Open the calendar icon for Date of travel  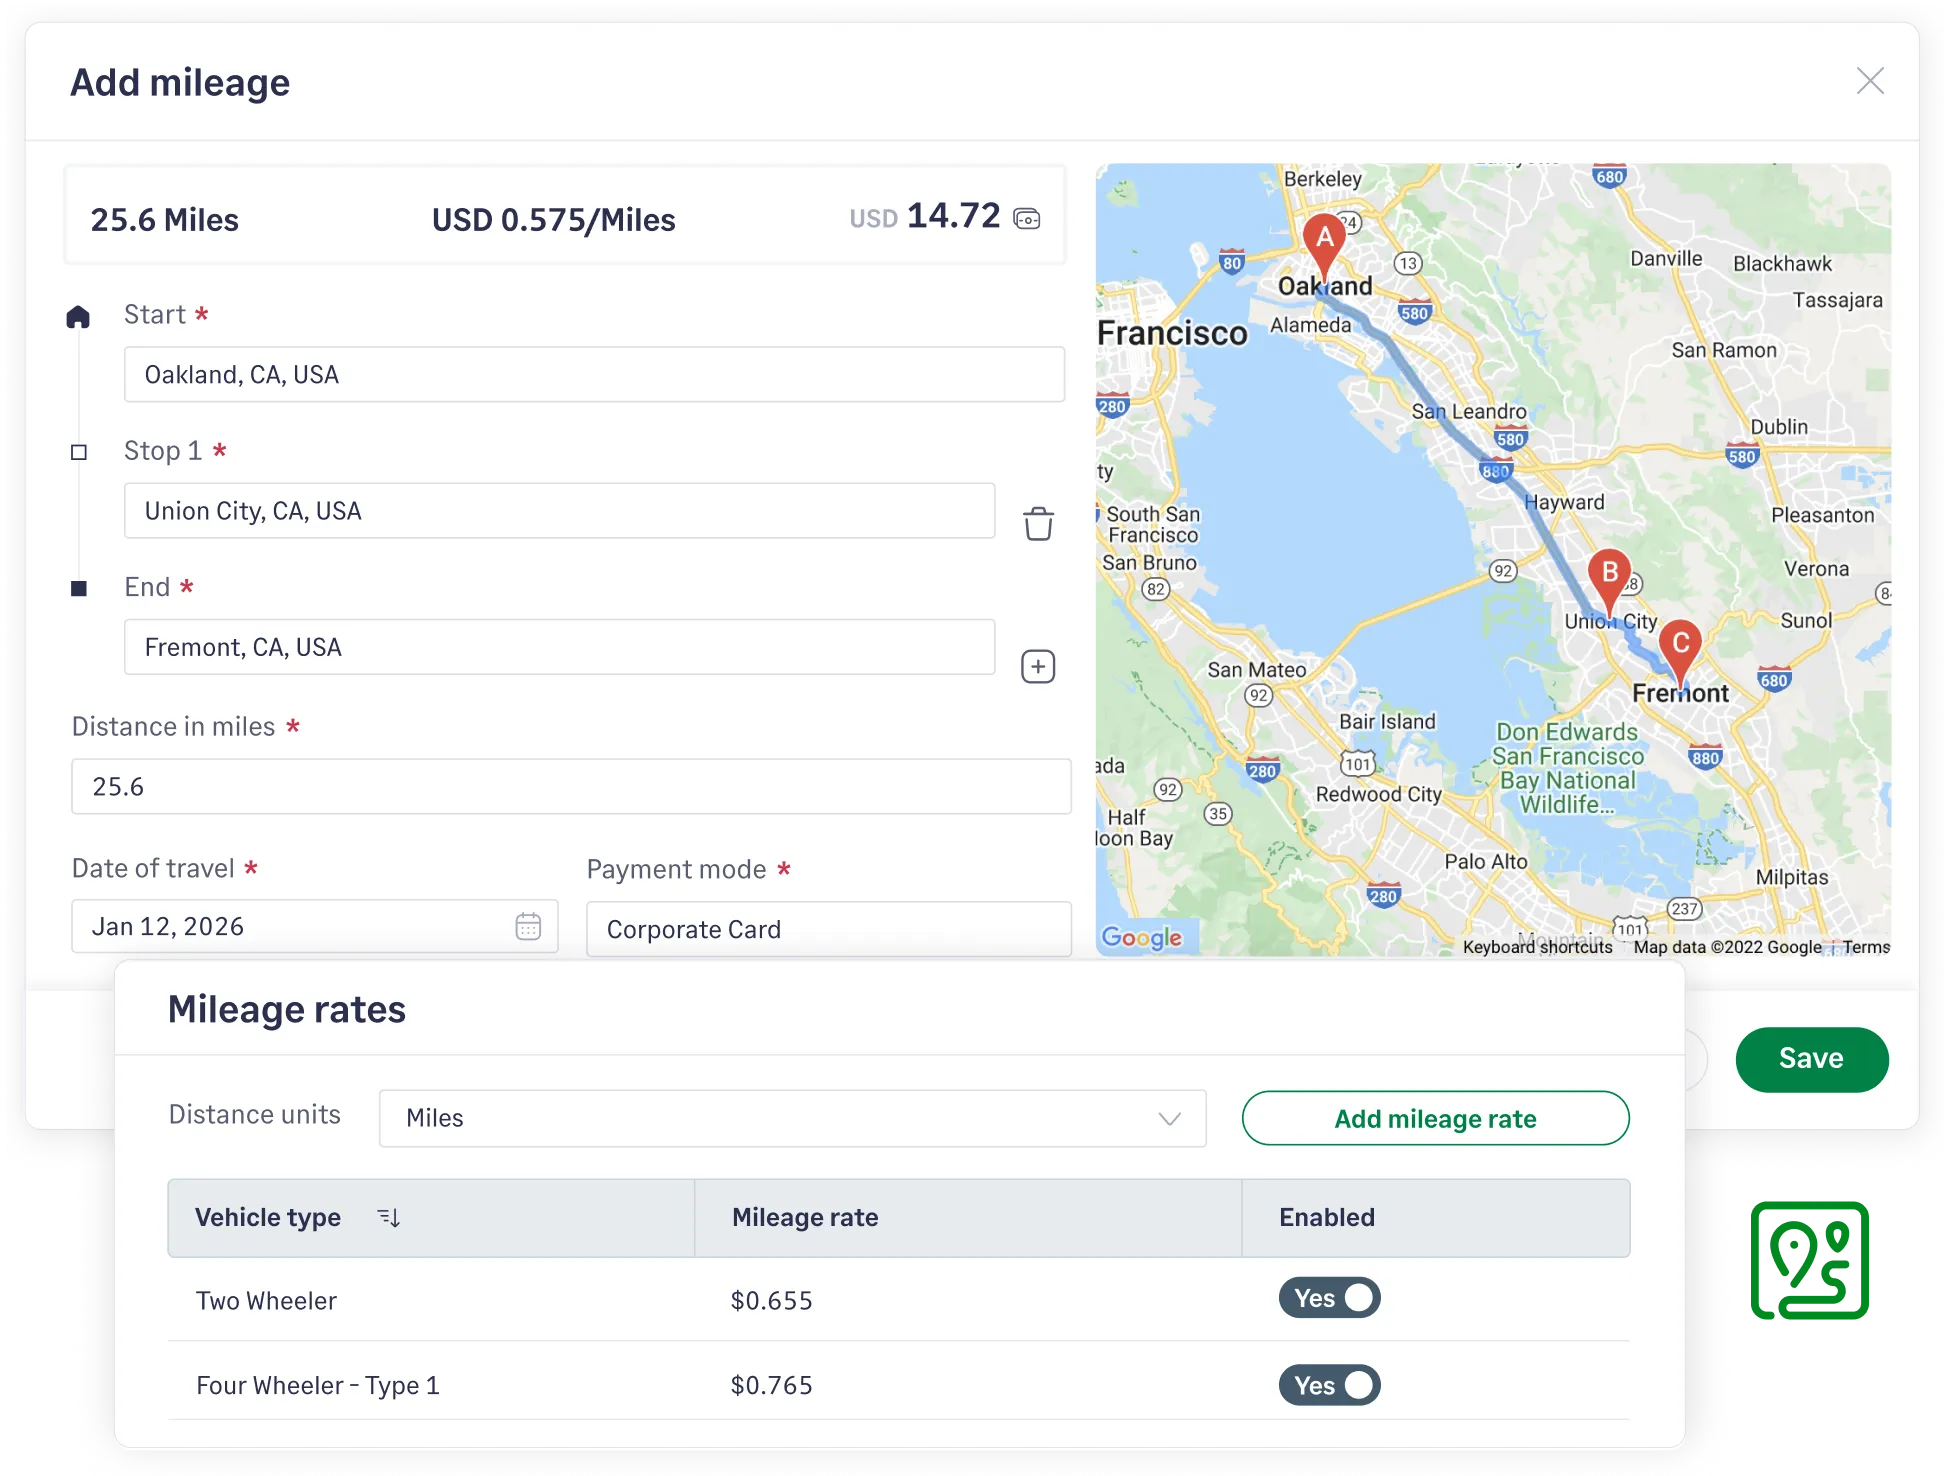click(x=527, y=926)
